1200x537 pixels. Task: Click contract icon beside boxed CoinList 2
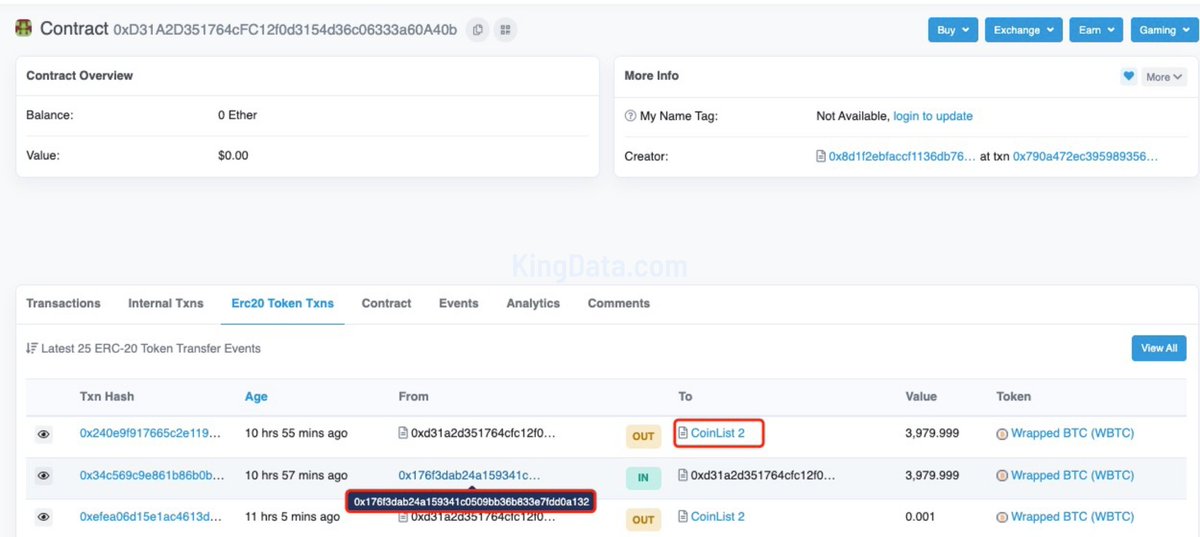click(684, 433)
